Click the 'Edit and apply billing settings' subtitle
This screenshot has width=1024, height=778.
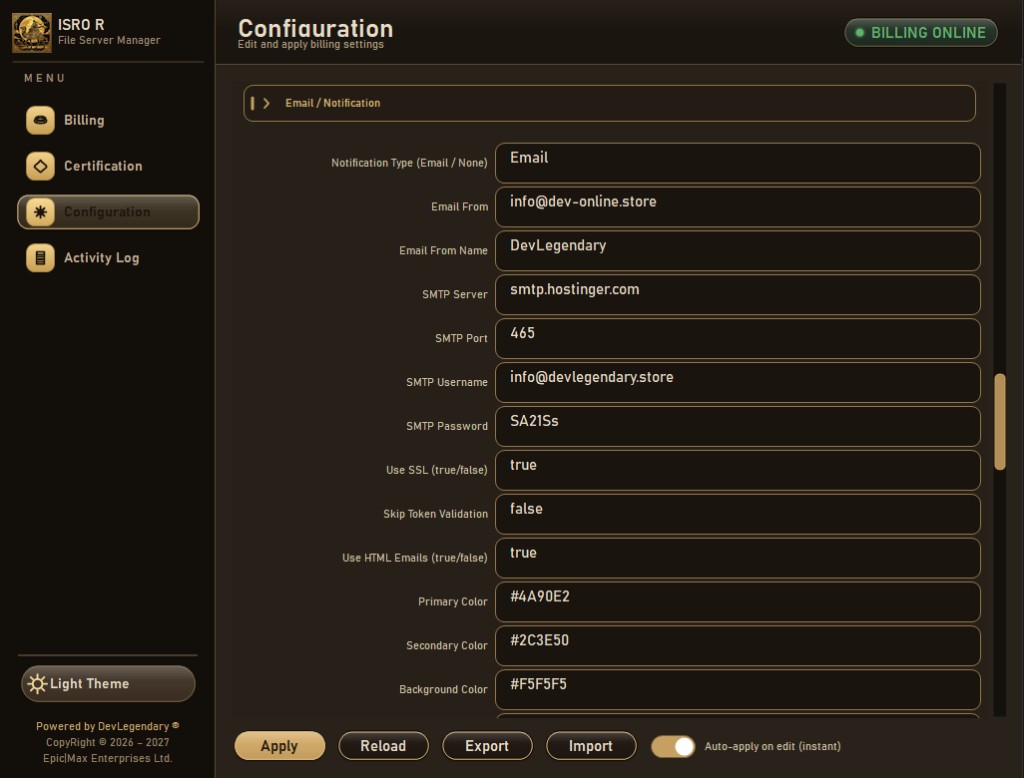(x=311, y=44)
